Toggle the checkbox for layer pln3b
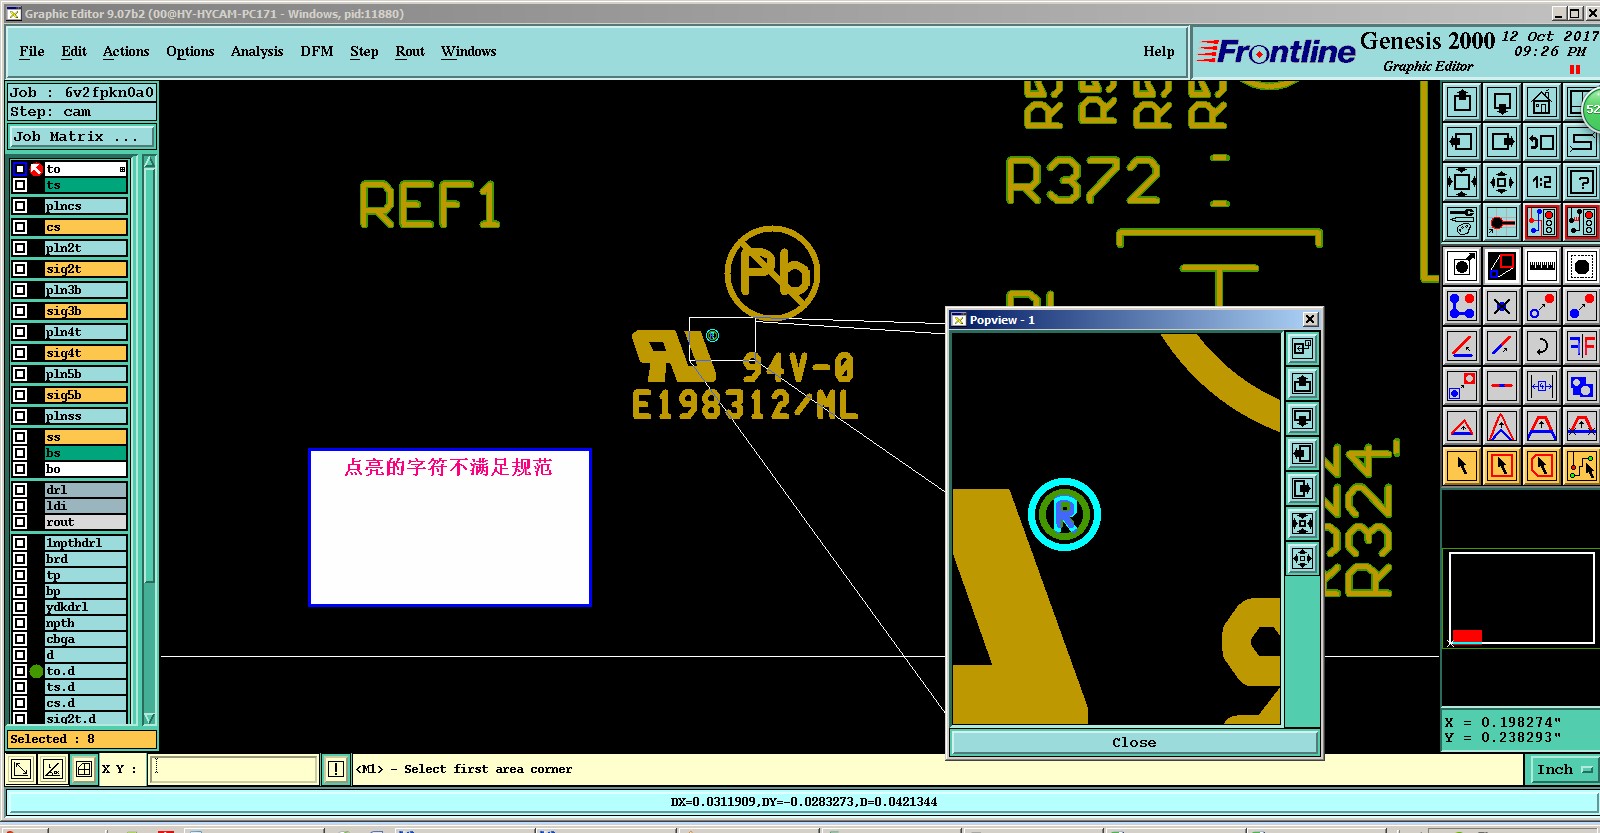Screen dimensions: 1600x833 tap(20, 290)
